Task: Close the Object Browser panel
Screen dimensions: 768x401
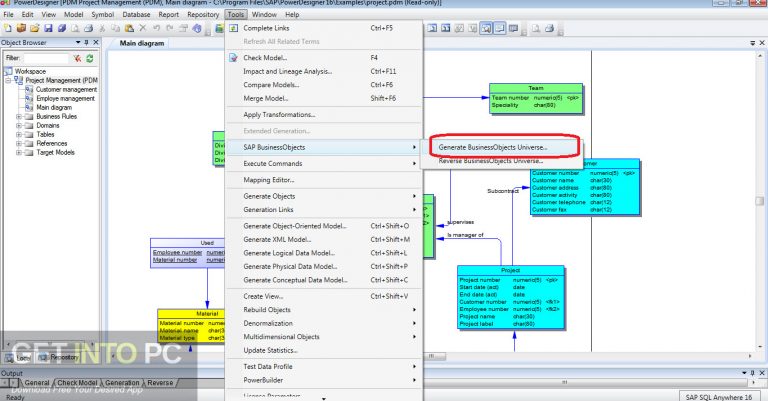Action: tap(96, 43)
